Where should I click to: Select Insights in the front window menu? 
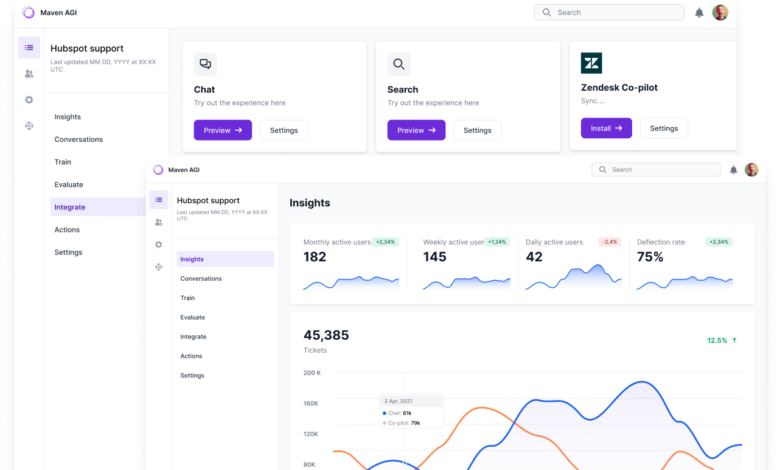[x=225, y=259]
